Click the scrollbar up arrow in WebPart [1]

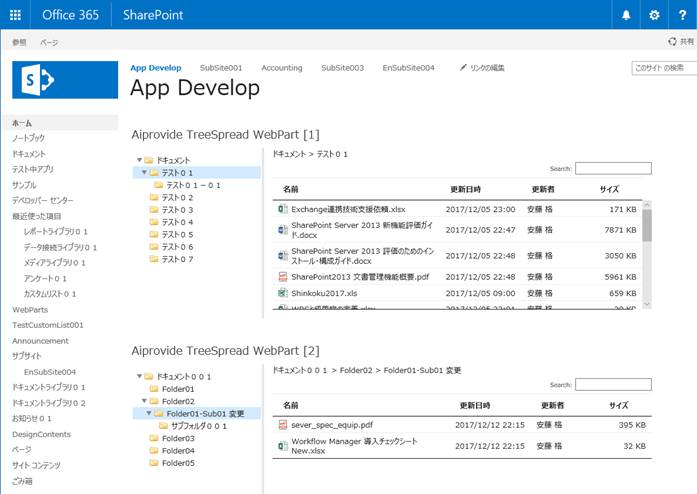point(647,205)
